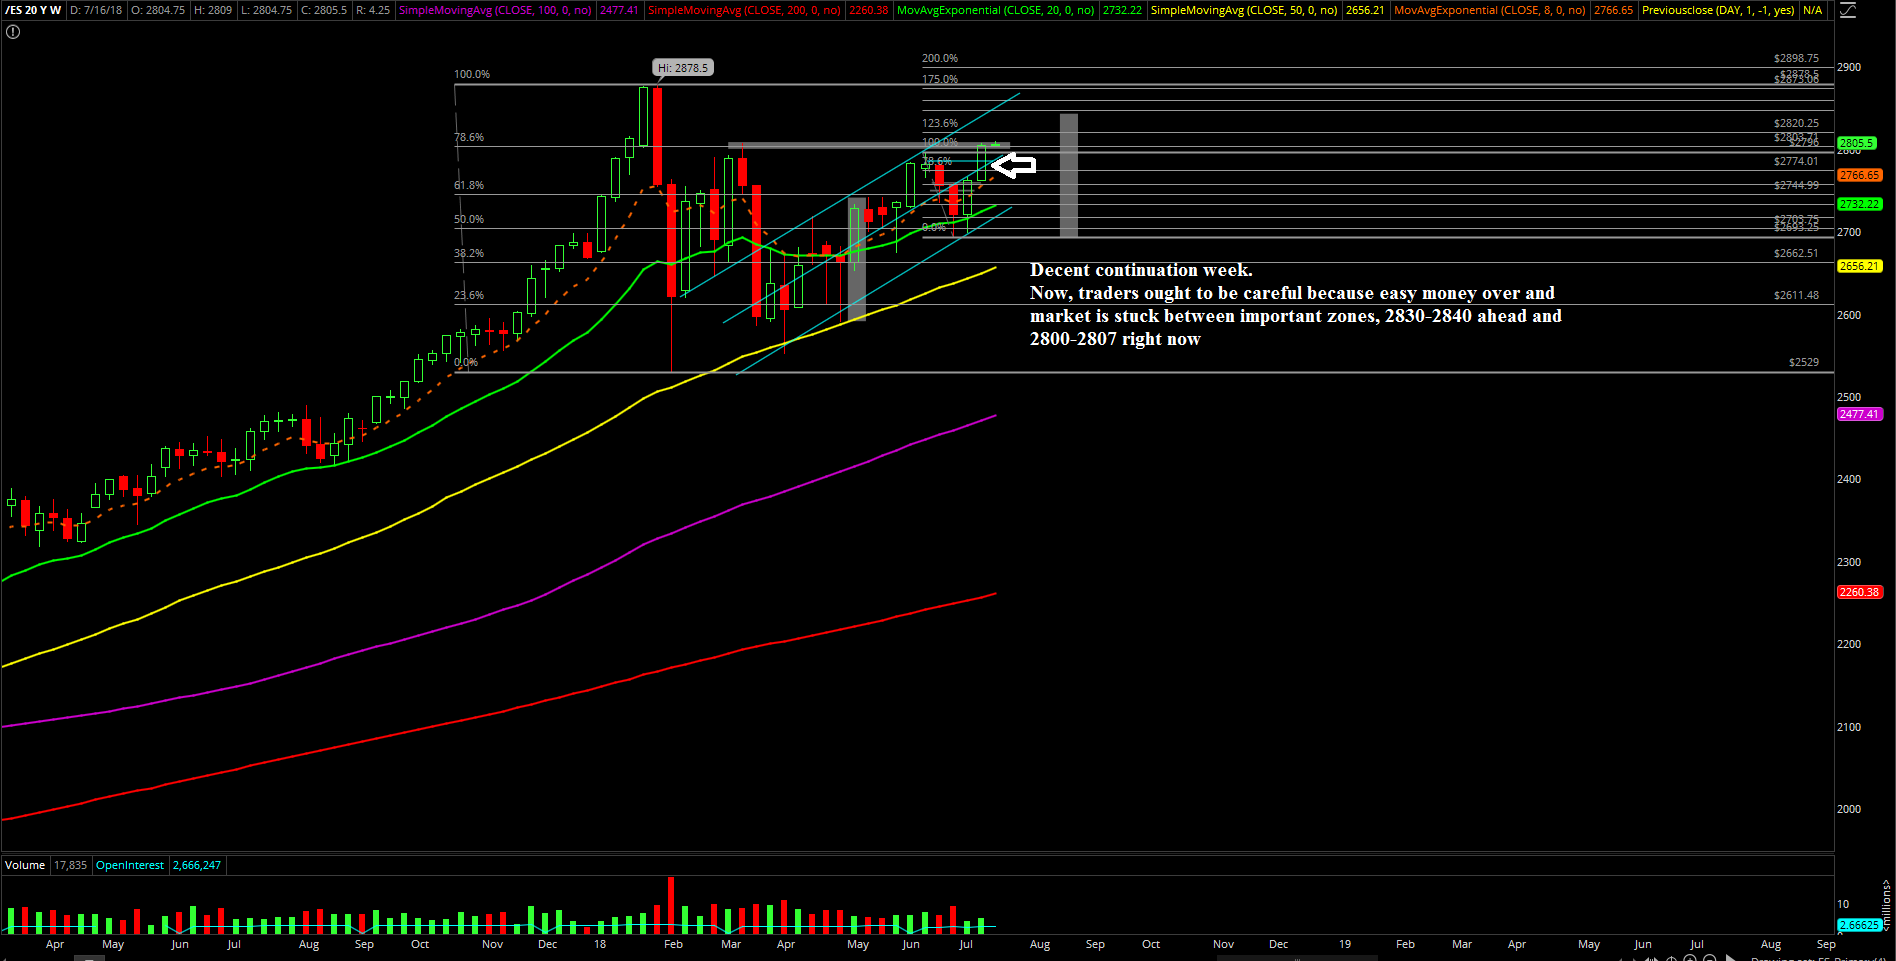Image resolution: width=1896 pixels, height=961 pixels.
Task: Click the orange 2766.65 axis price tag
Action: [x=1860, y=175]
